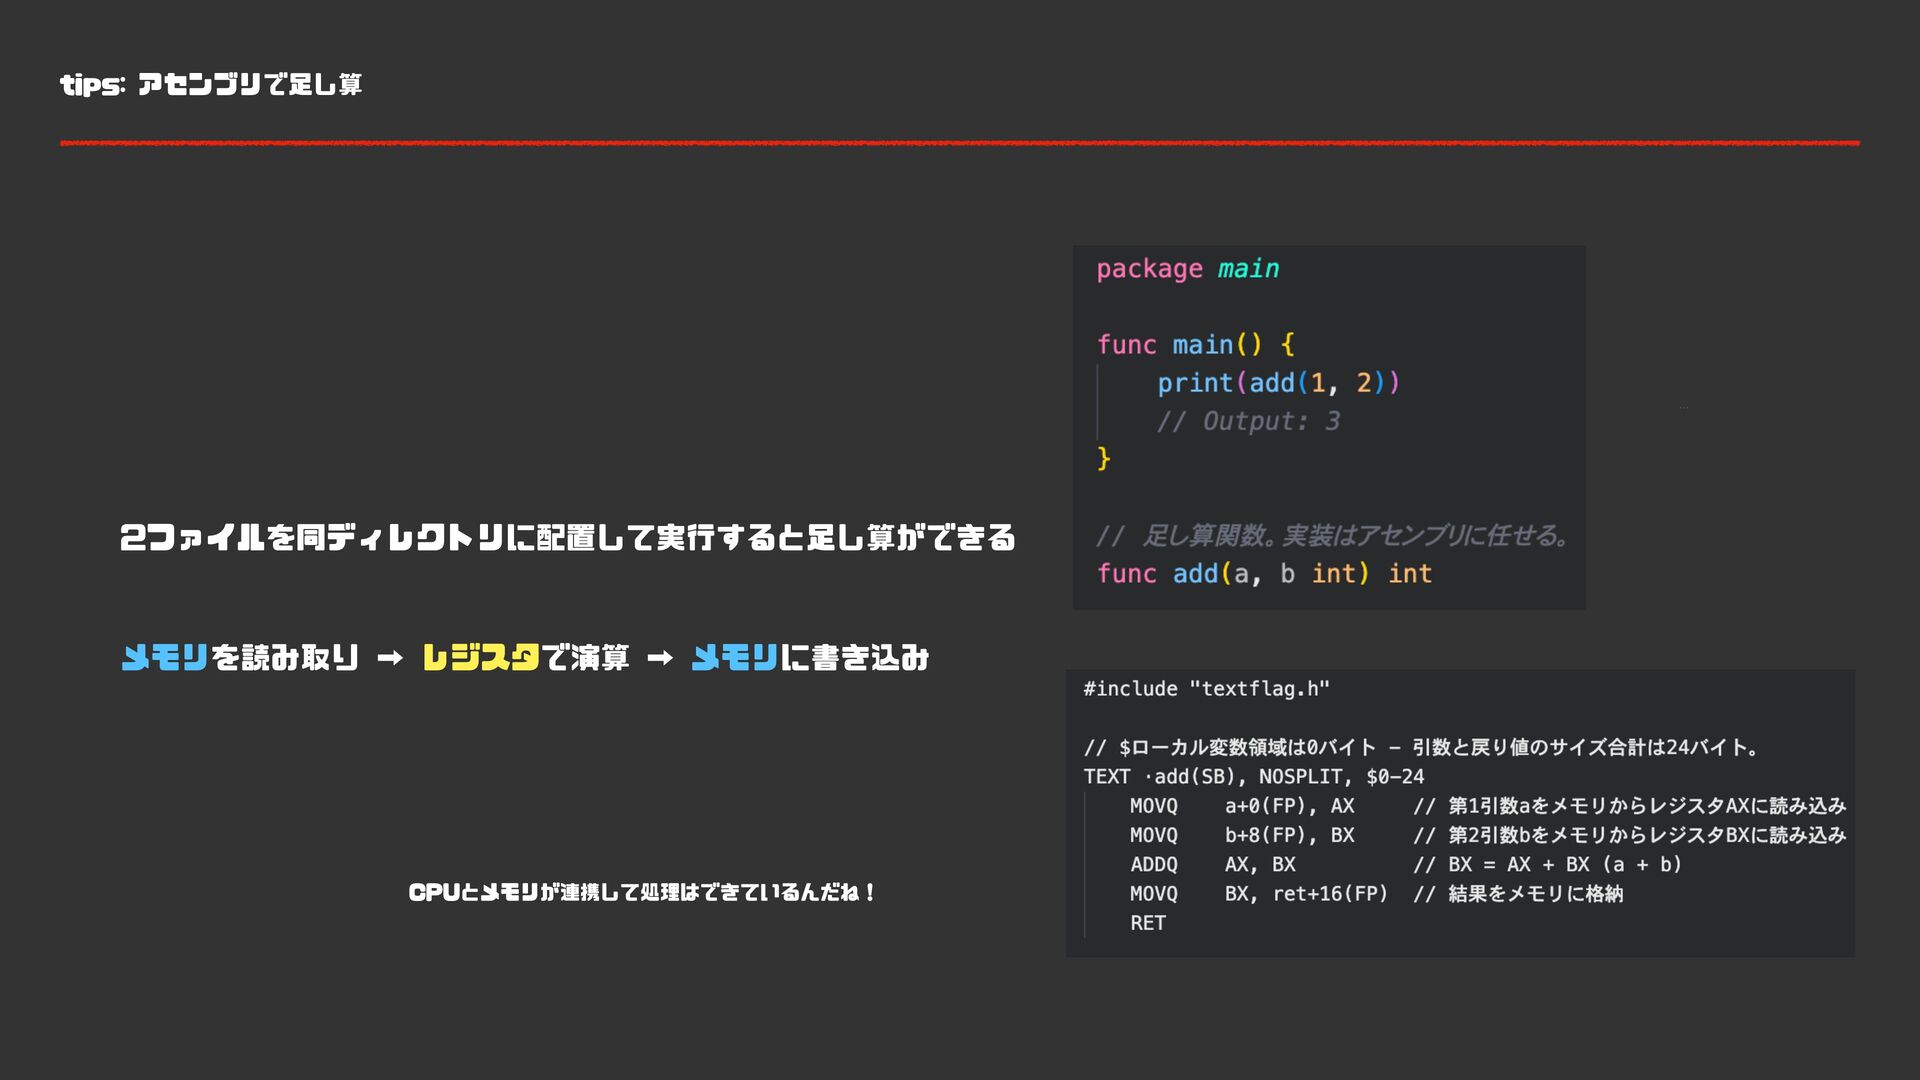Click the 'RET' instruction
The height and width of the screenshot is (1080, 1920).
click(x=1147, y=923)
